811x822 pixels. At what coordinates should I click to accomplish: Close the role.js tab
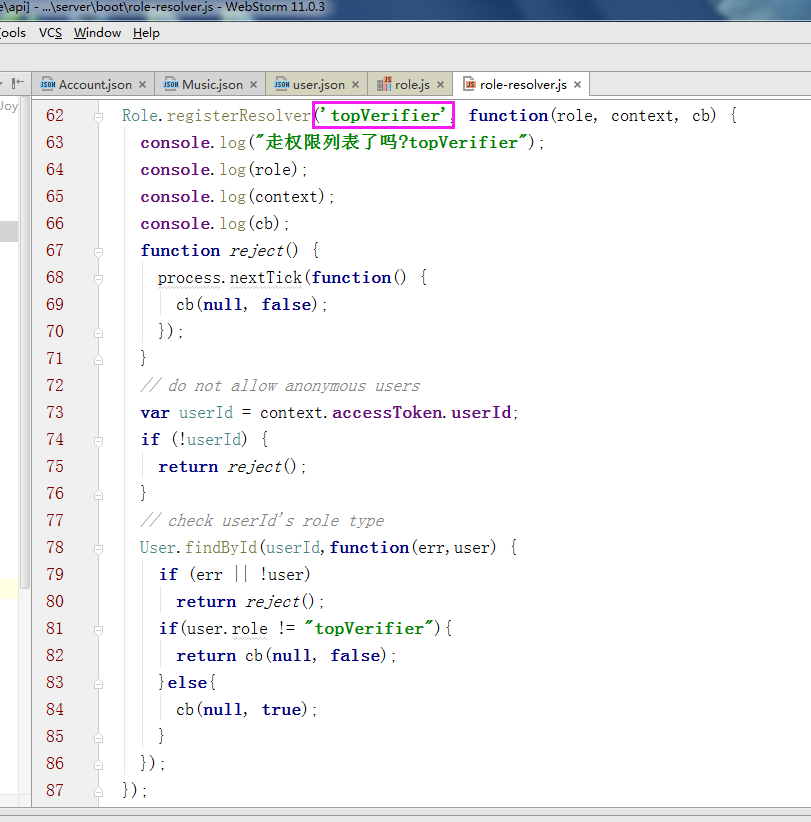(x=440, y=84)
